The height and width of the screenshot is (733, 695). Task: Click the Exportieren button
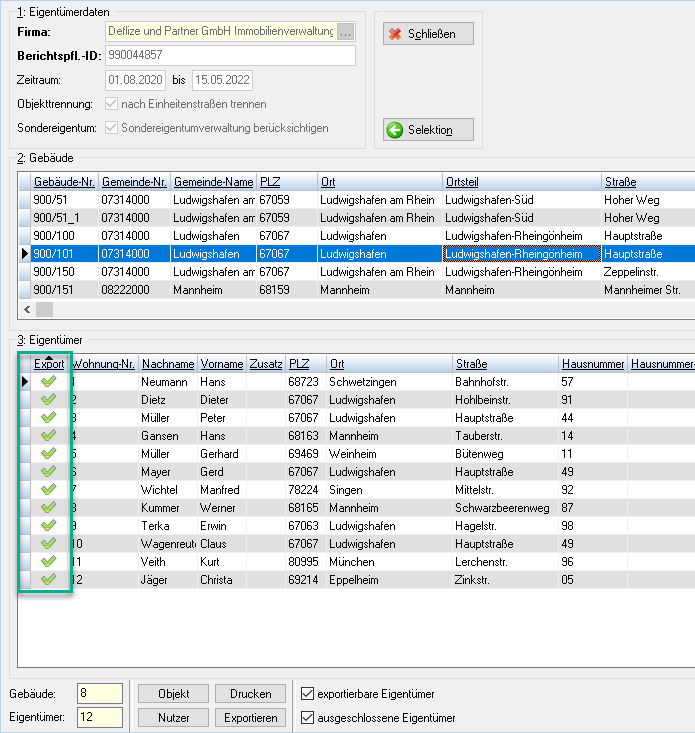[251, 718]
